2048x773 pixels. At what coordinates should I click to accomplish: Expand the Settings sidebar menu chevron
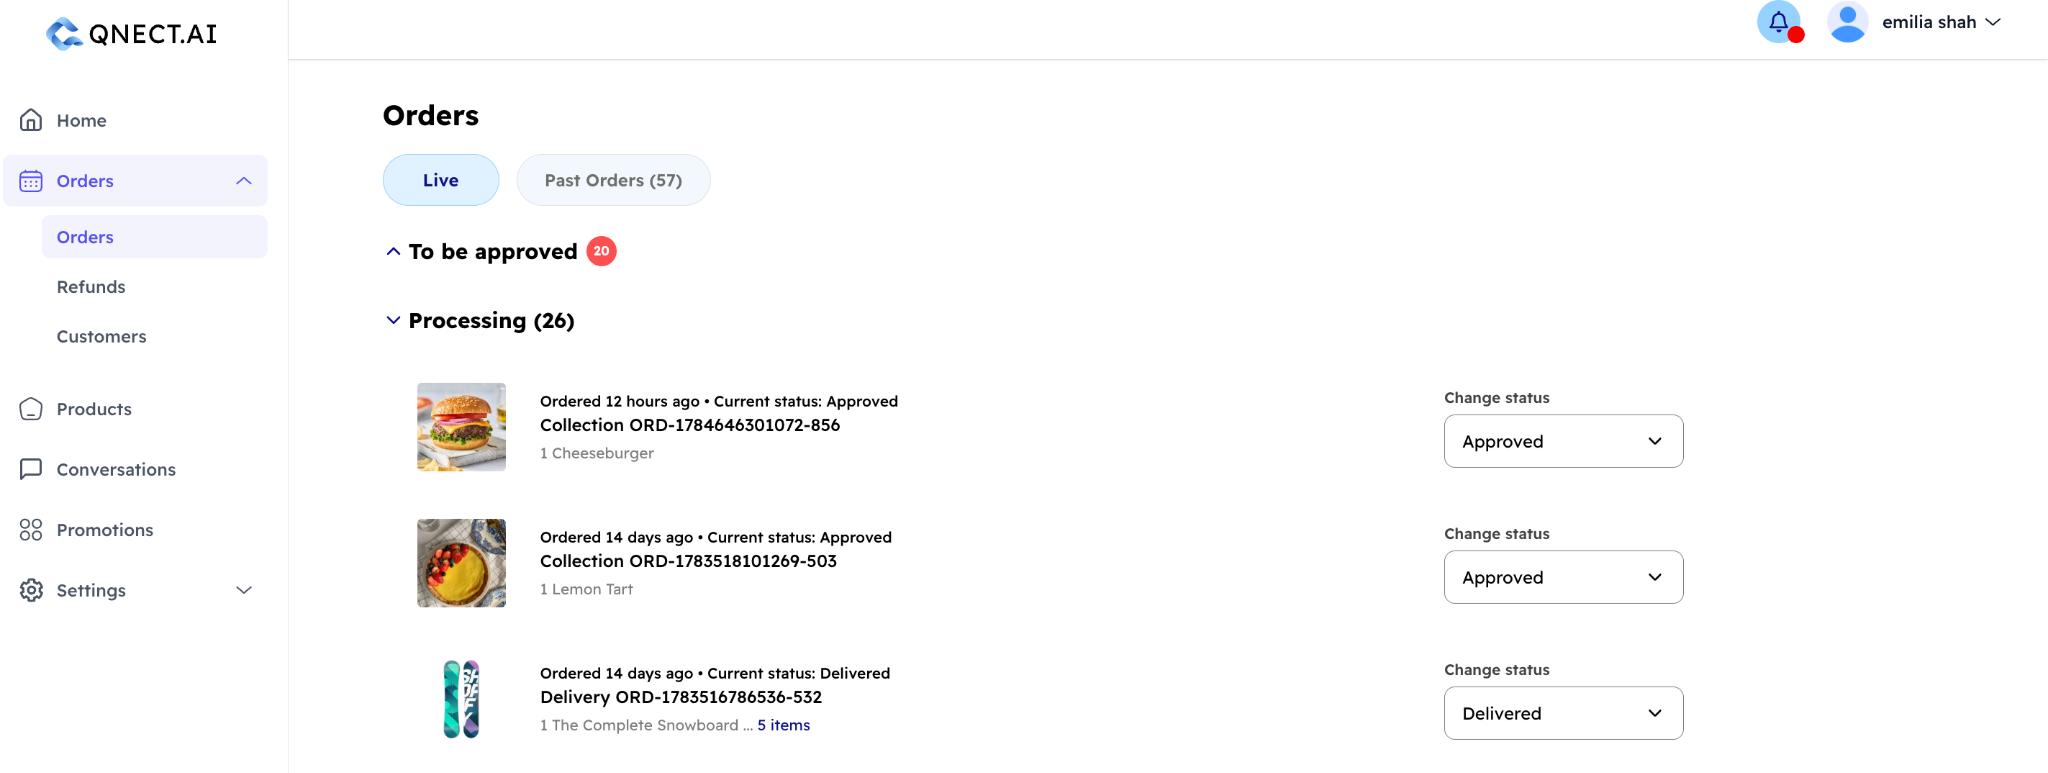[x=244, y=590]
